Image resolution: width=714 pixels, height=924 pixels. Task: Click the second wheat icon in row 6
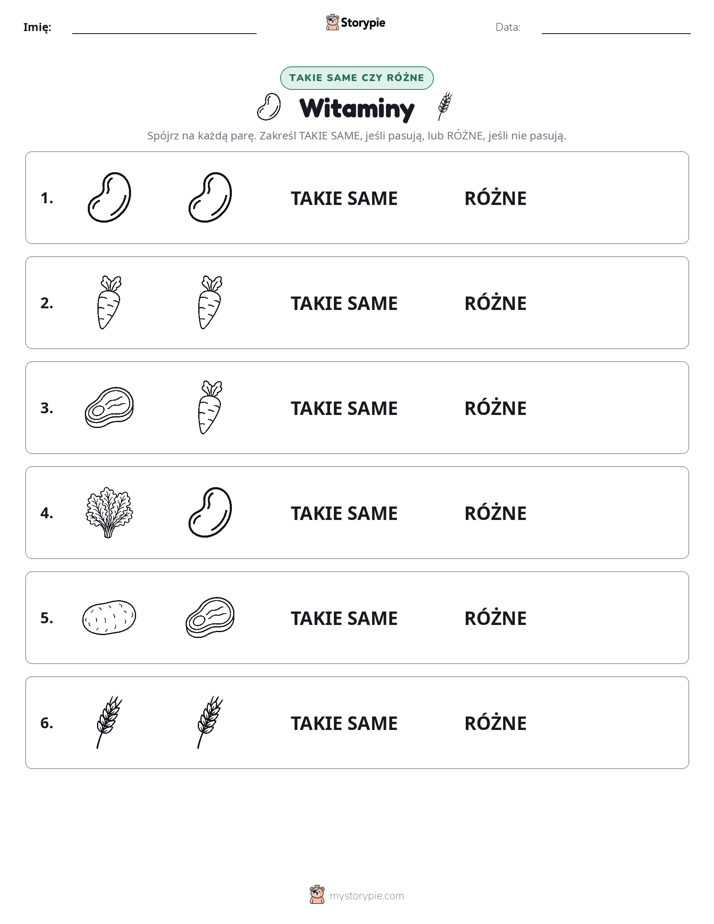click(x=210, y=722)
